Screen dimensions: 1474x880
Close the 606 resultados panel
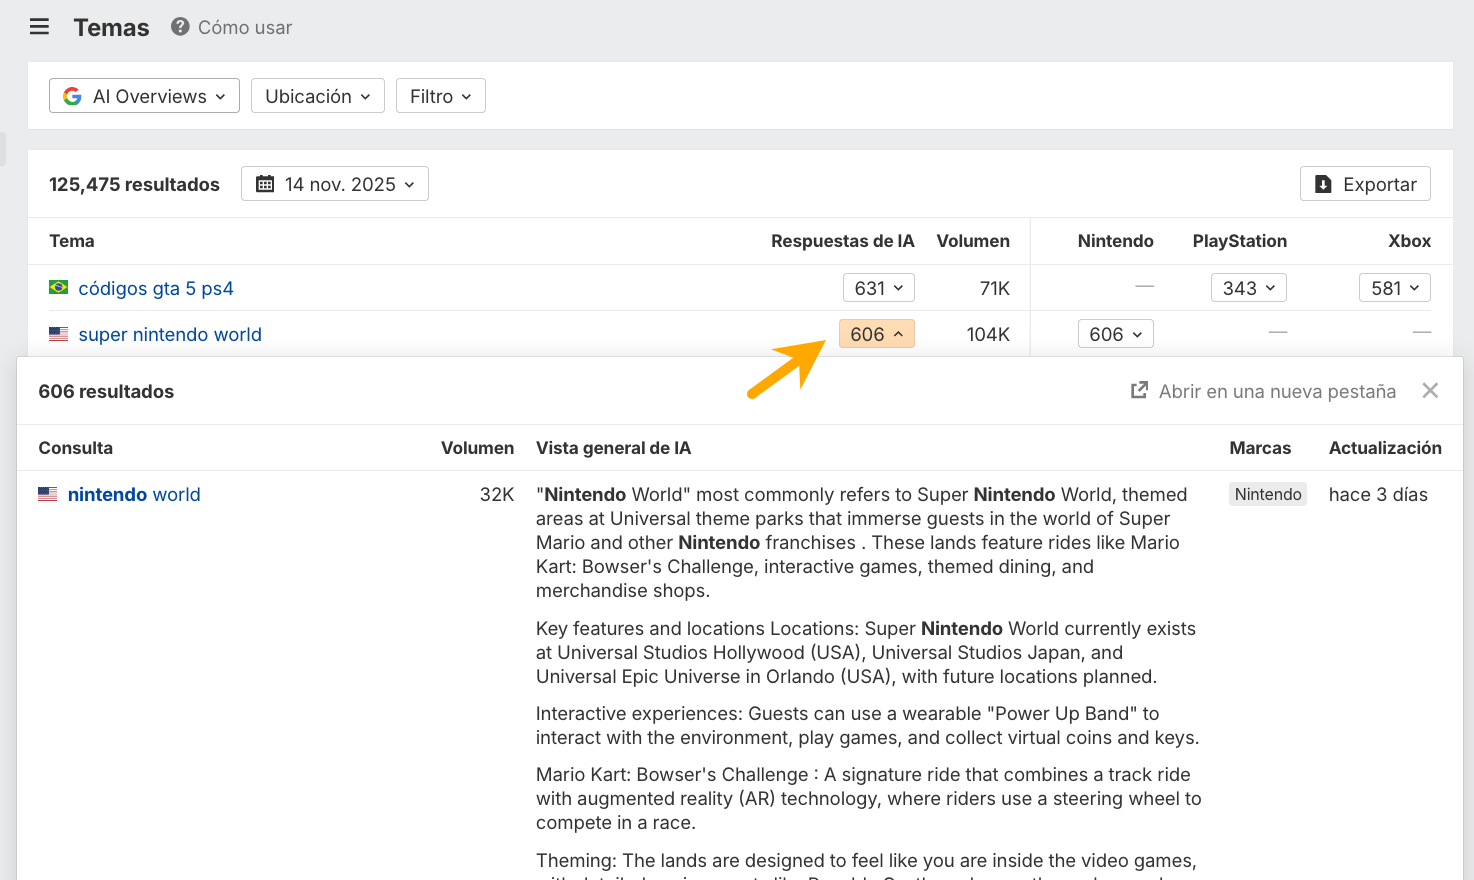pyautogui.click(x=1430, y=390)
